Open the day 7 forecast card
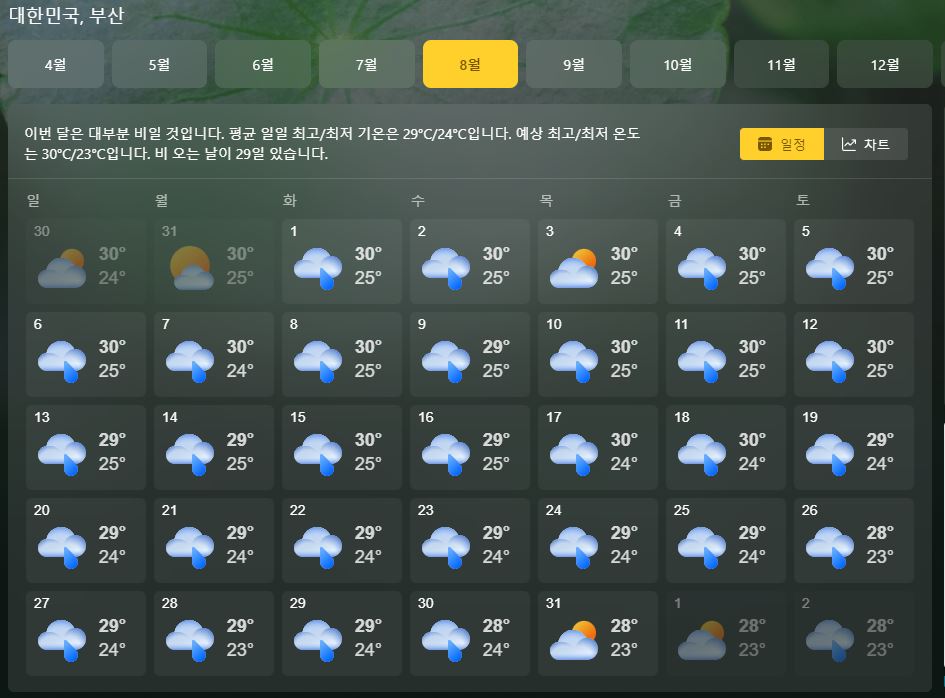 (214, 354)
